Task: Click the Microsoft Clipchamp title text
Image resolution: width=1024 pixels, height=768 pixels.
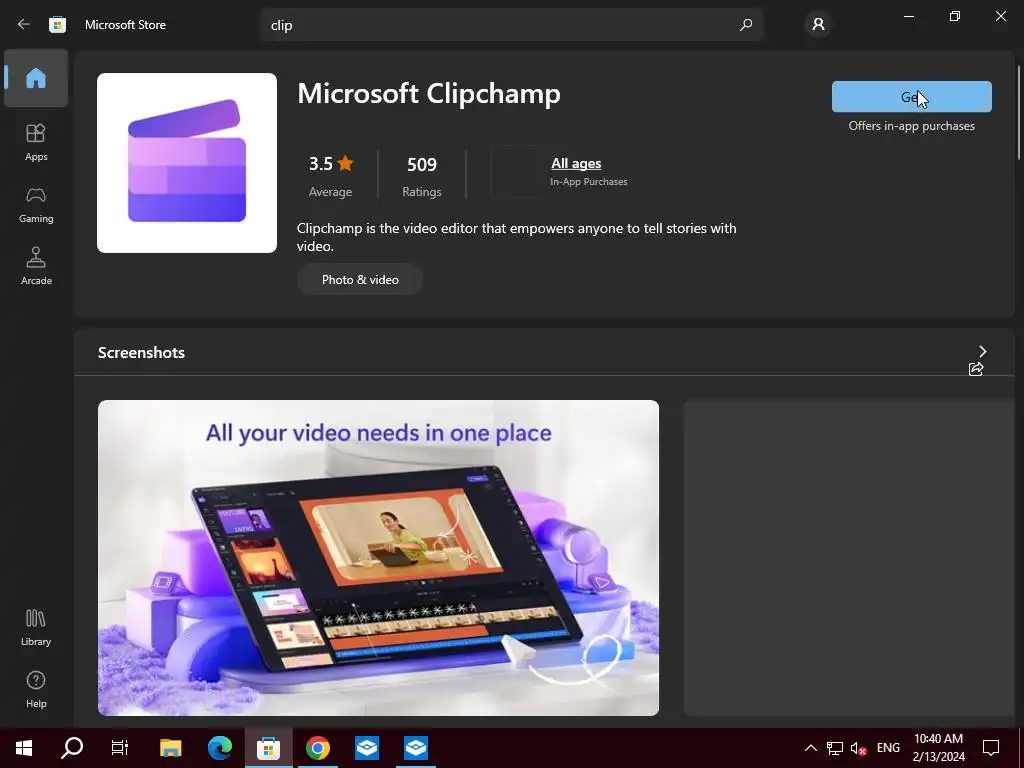Action: [x=429, y=93]
